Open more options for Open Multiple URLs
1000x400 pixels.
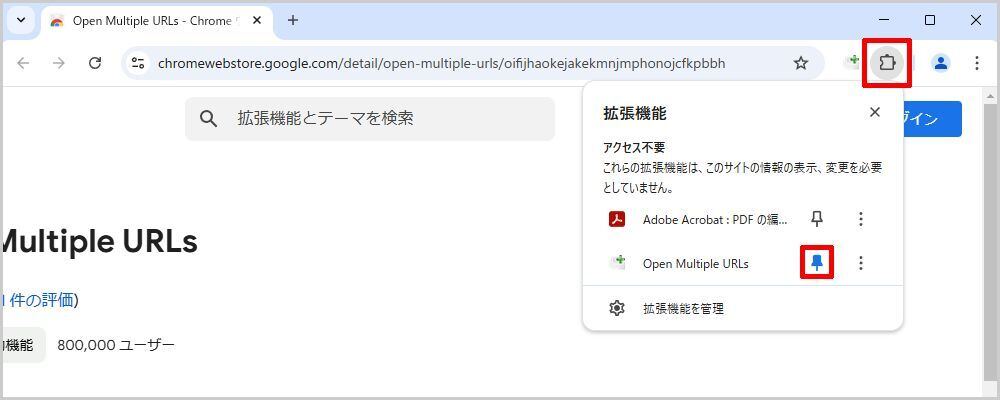click(861, 263)
